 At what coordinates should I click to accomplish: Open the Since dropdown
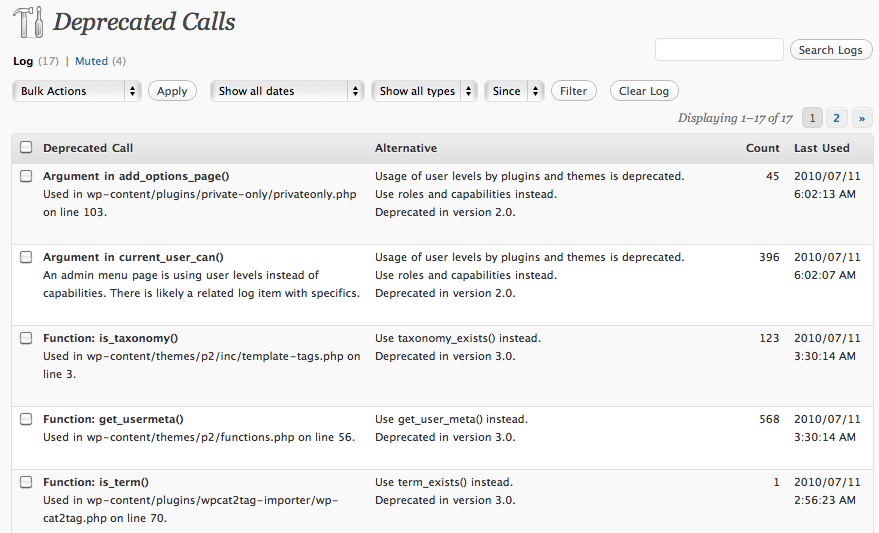[x=514, y=91]
